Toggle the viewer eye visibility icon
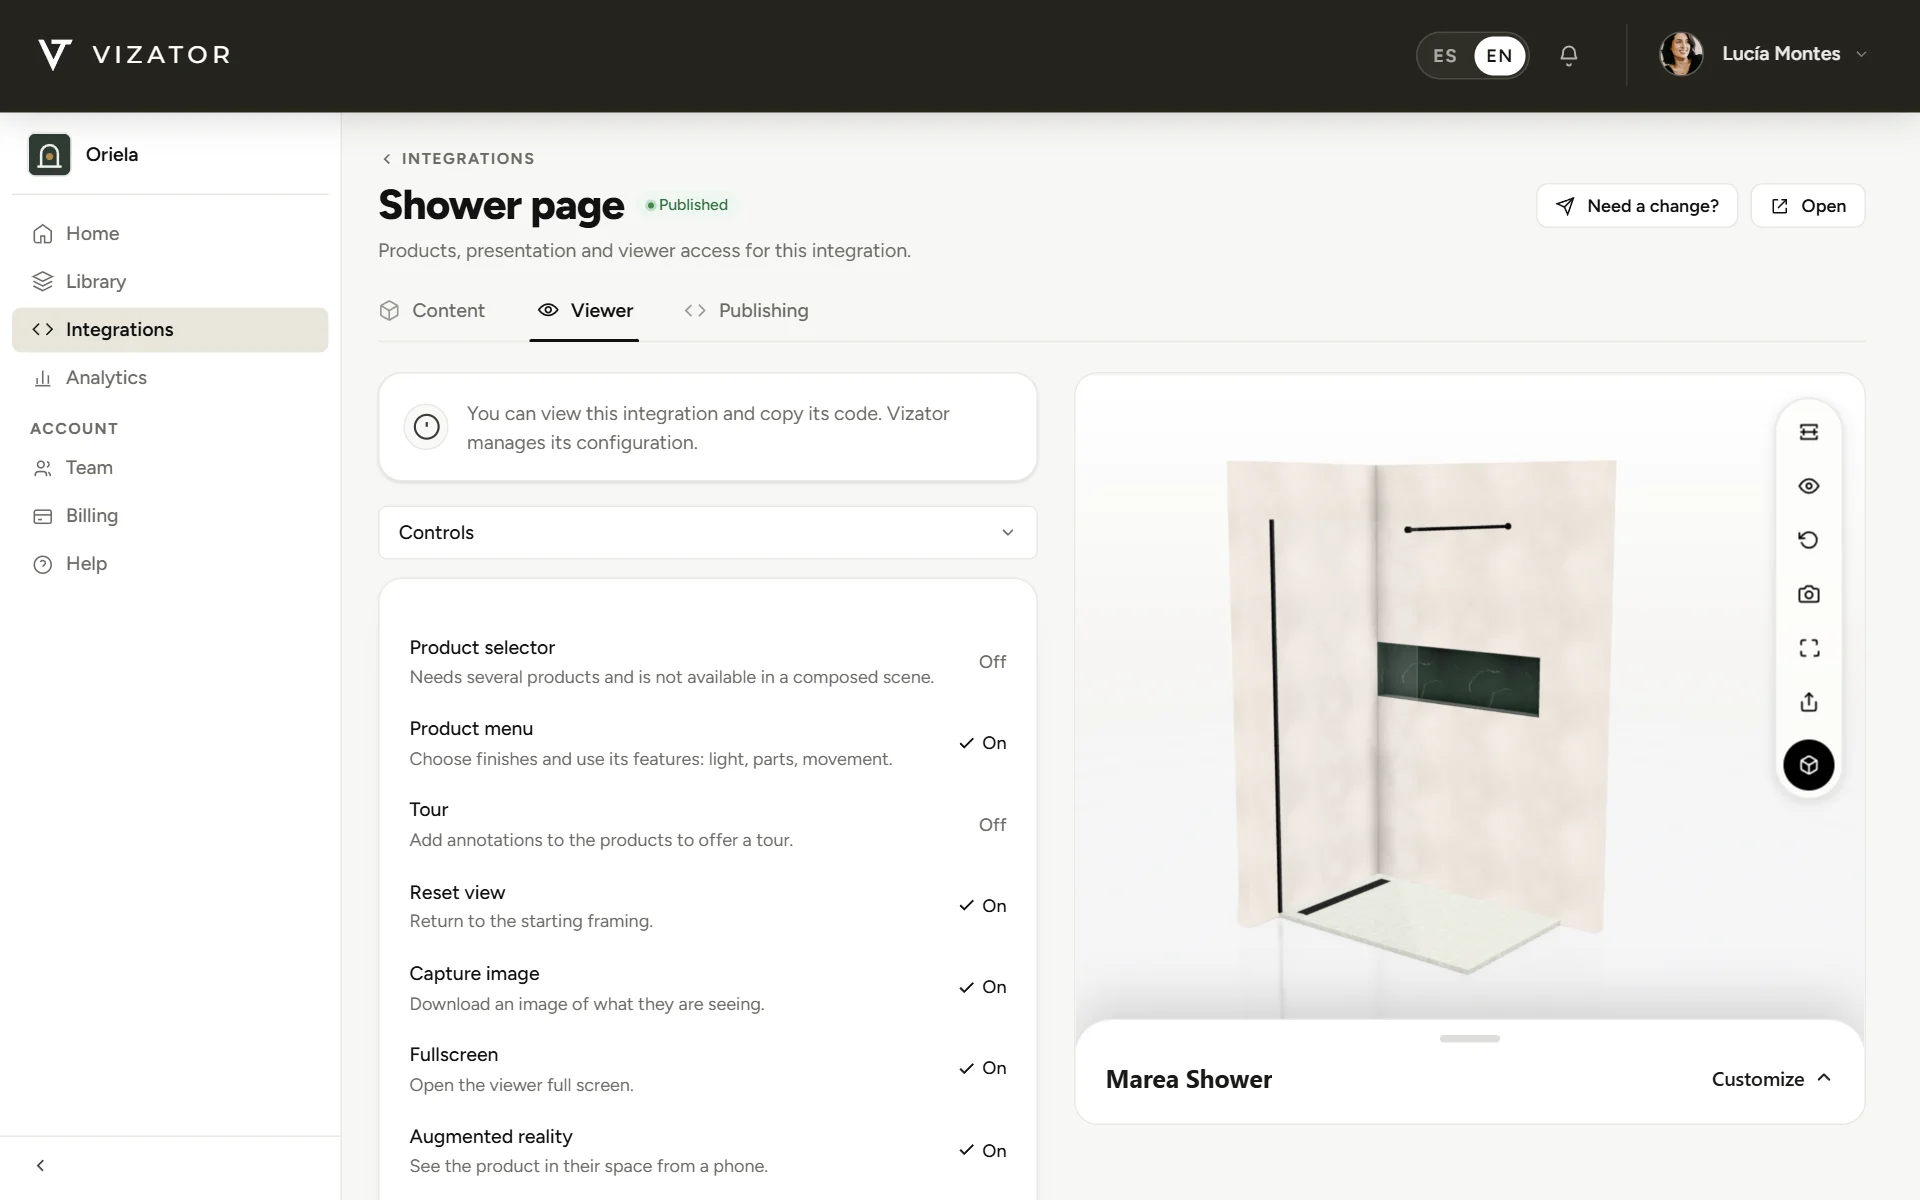1920x1200 pixels. [1809, 486]
